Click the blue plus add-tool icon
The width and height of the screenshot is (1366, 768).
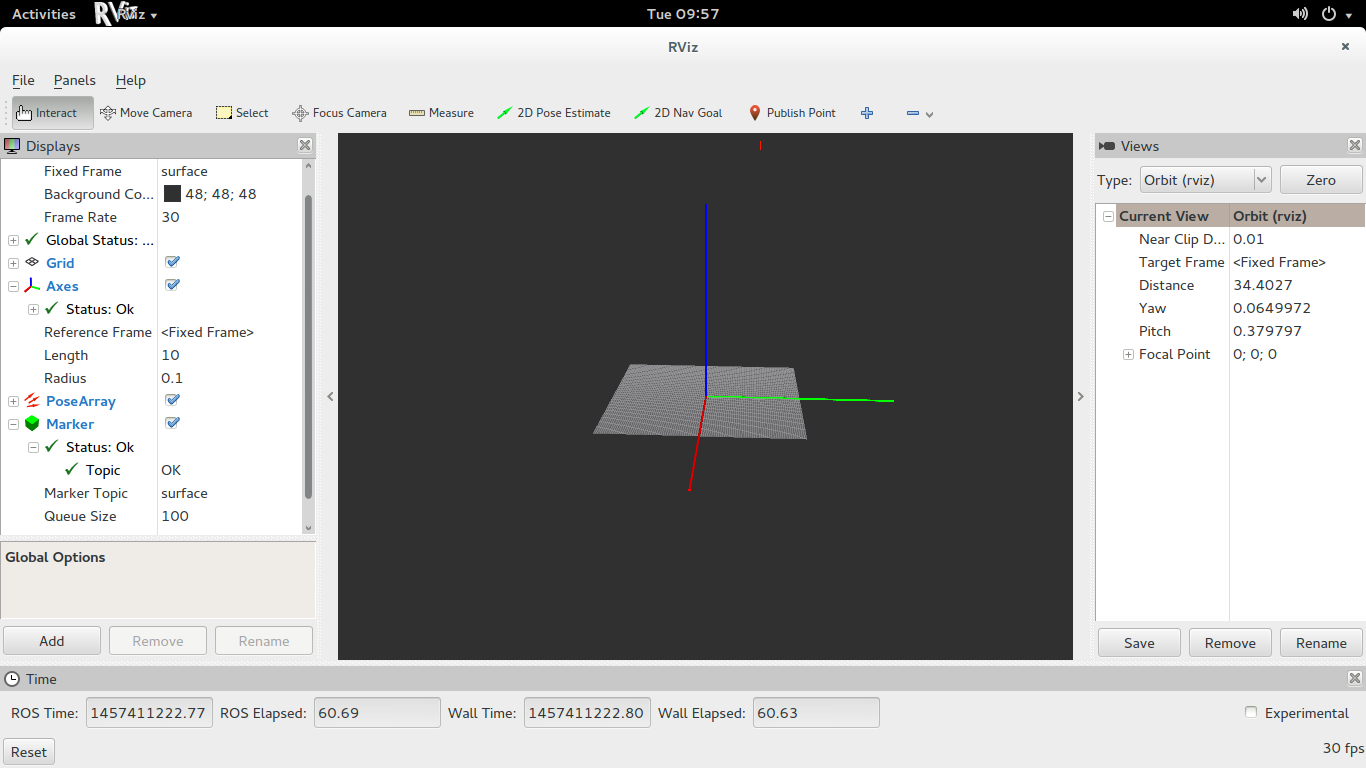[x=867, y=113]
